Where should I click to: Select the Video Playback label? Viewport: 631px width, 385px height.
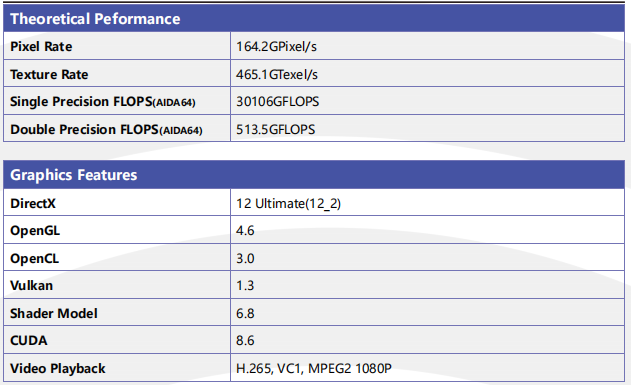point(58,369)
